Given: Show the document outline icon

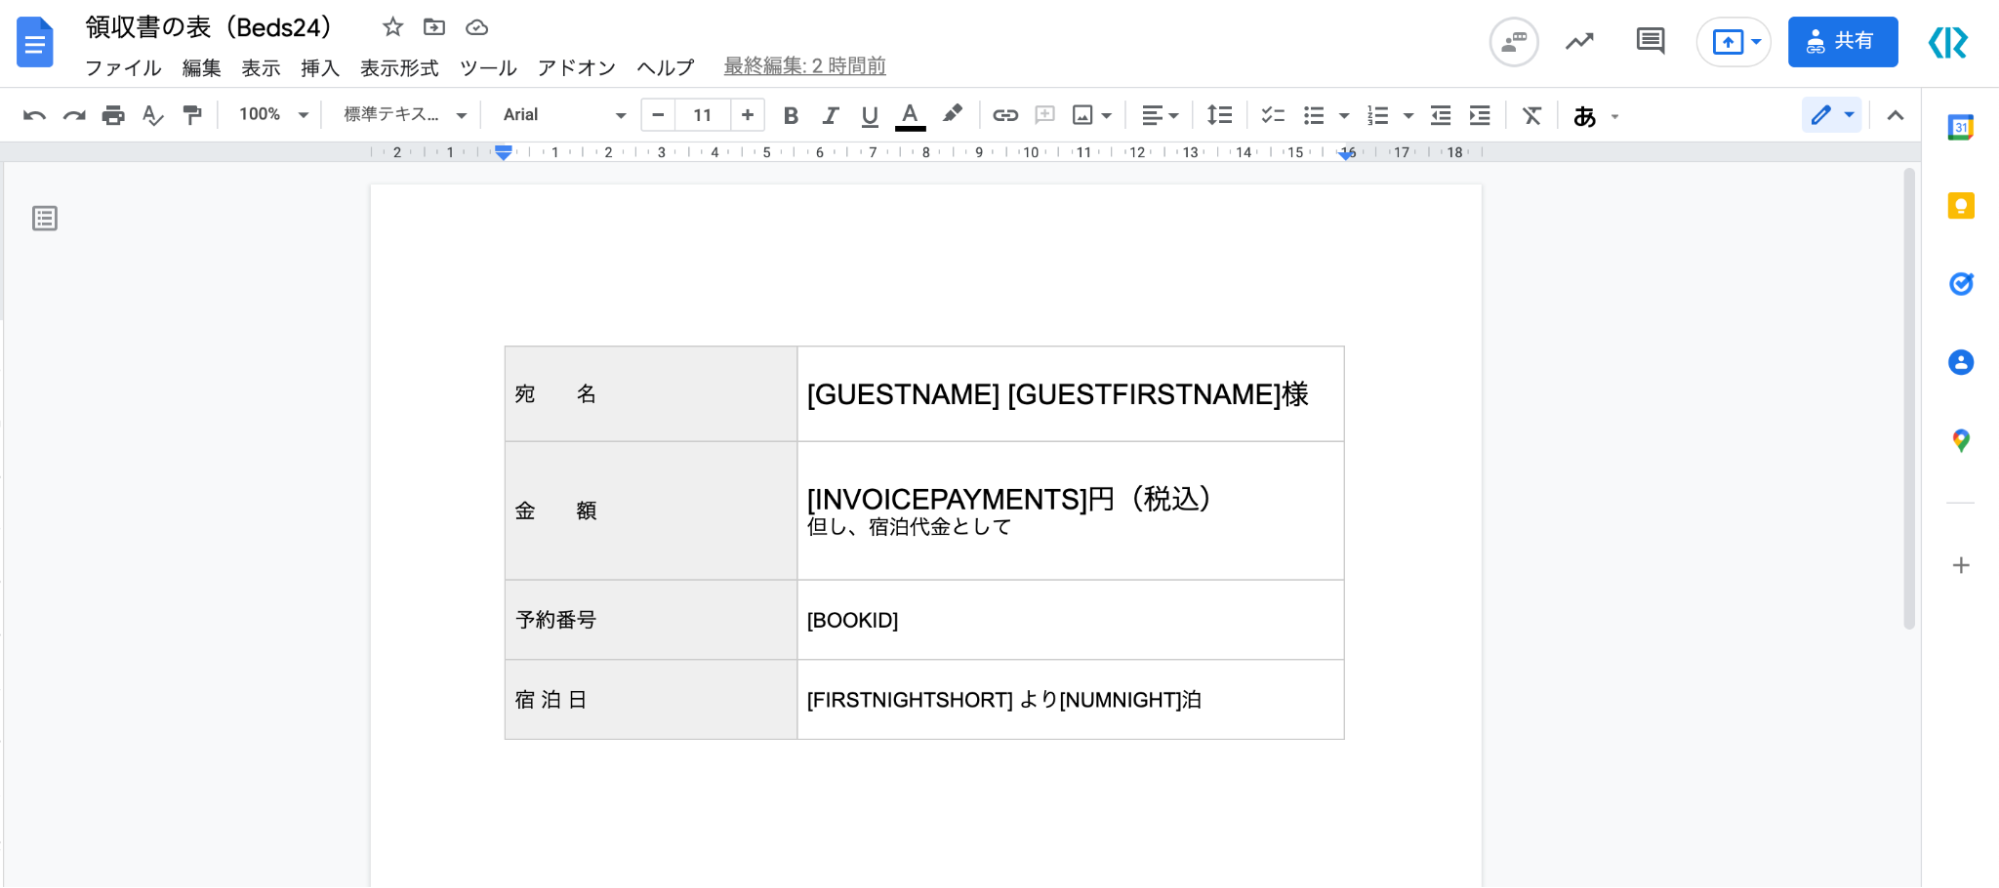Looking at the screenshot, I should tap(45, 218).
